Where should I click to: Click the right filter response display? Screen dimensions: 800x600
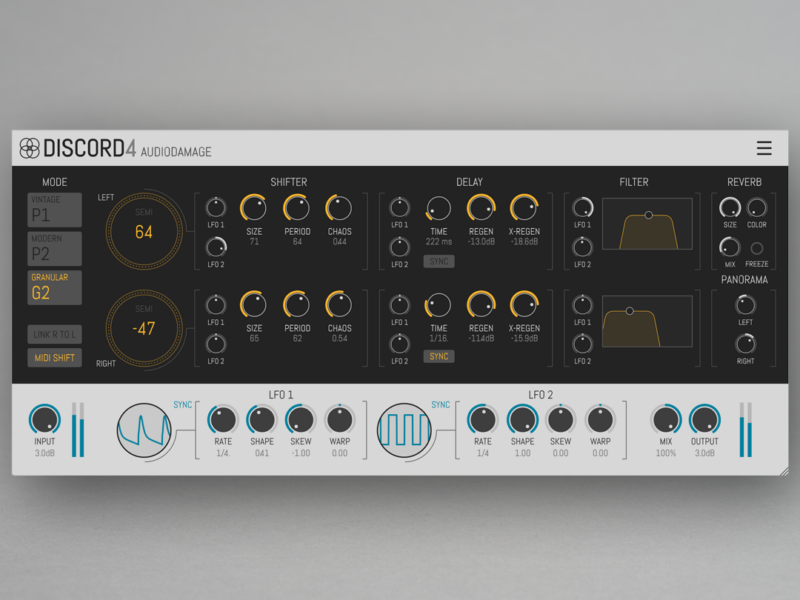point(647,321)
